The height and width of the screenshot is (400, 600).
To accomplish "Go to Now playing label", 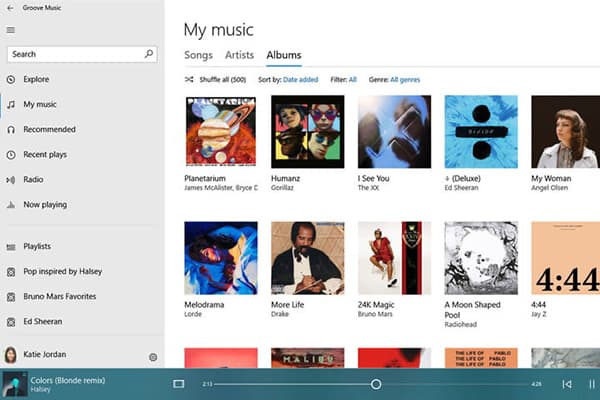I will 45,205.
